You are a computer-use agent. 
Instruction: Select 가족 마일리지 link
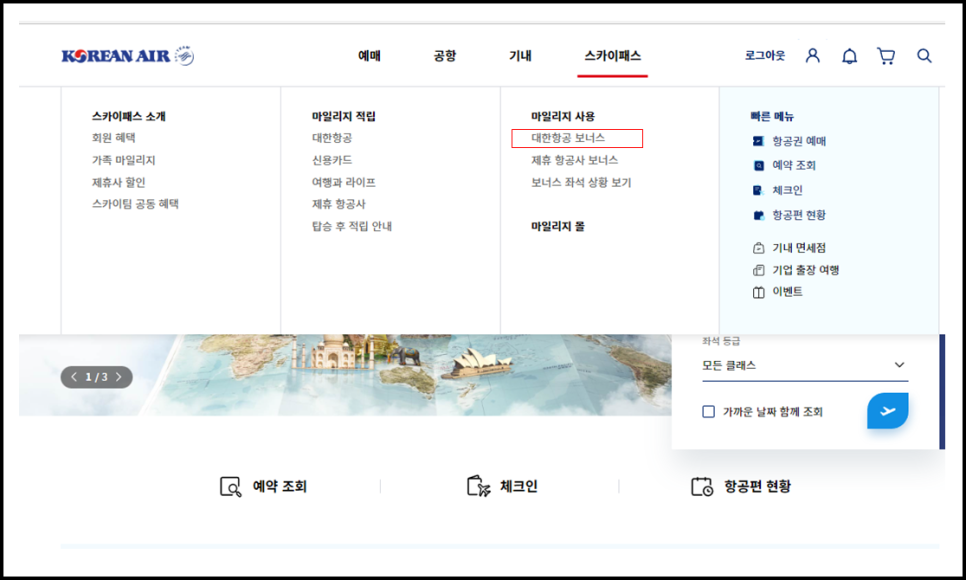[x=123, y=160]
